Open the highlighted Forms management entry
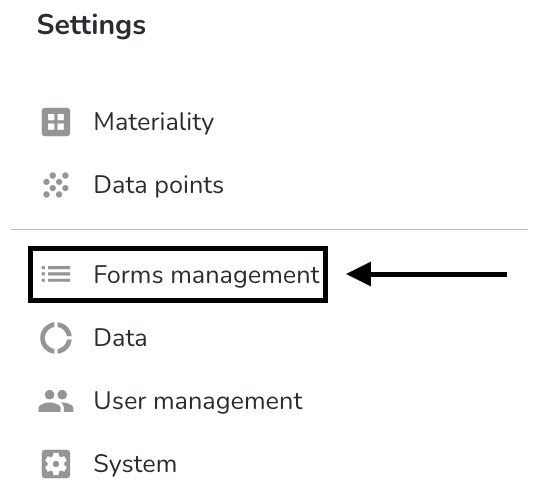The width and height of the screenshot is (548, 502). tap(207, 275)
